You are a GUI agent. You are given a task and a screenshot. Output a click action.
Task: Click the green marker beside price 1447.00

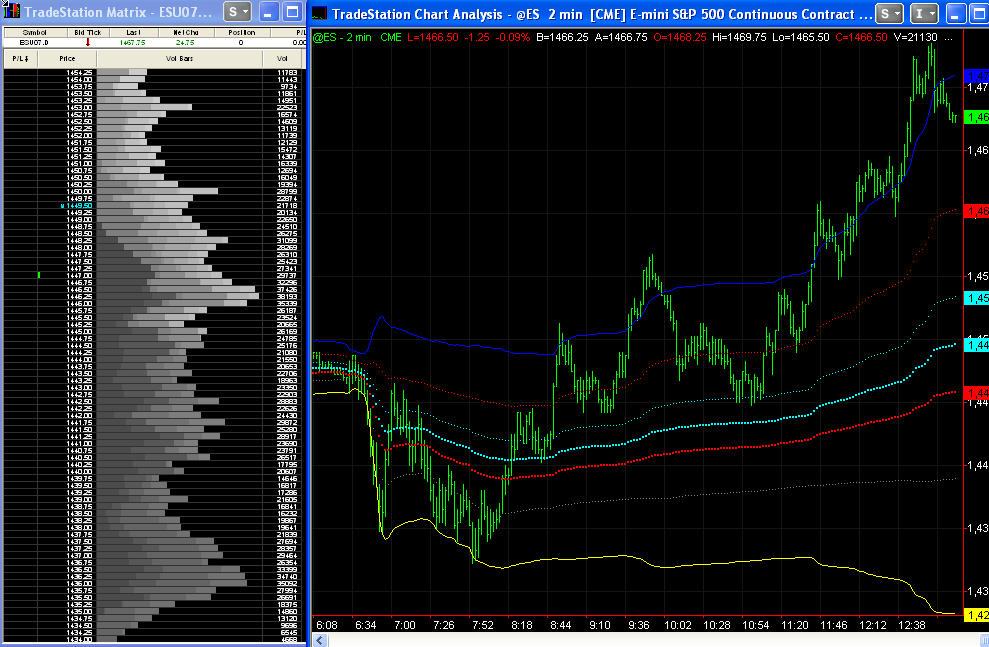tap(39, 276)
